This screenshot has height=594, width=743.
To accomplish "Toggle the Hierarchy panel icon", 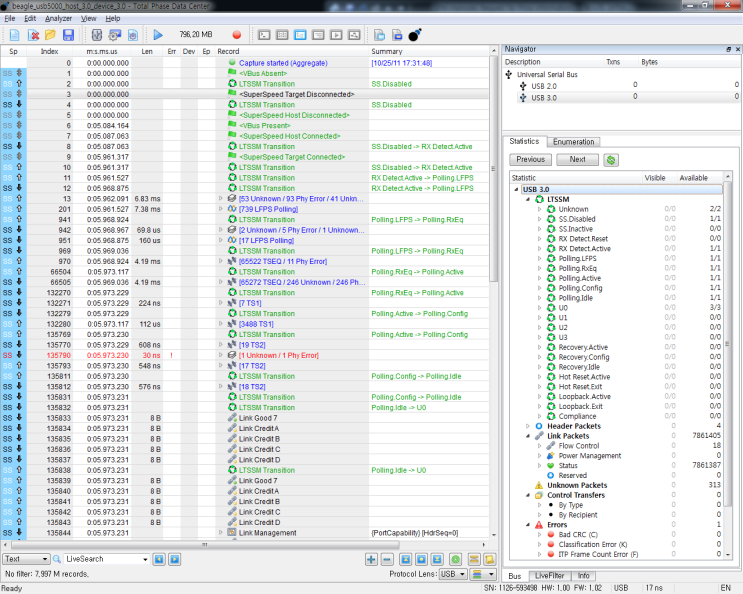I will click(354, 35).
